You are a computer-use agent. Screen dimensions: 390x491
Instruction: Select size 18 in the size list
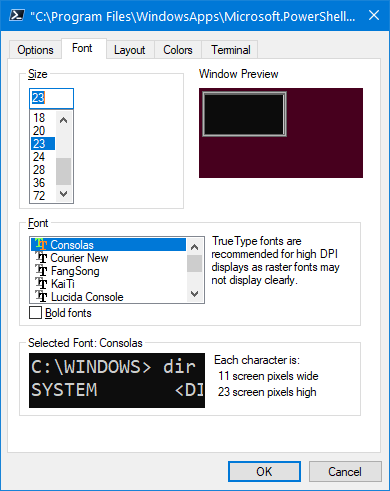[x=43, y=118]
